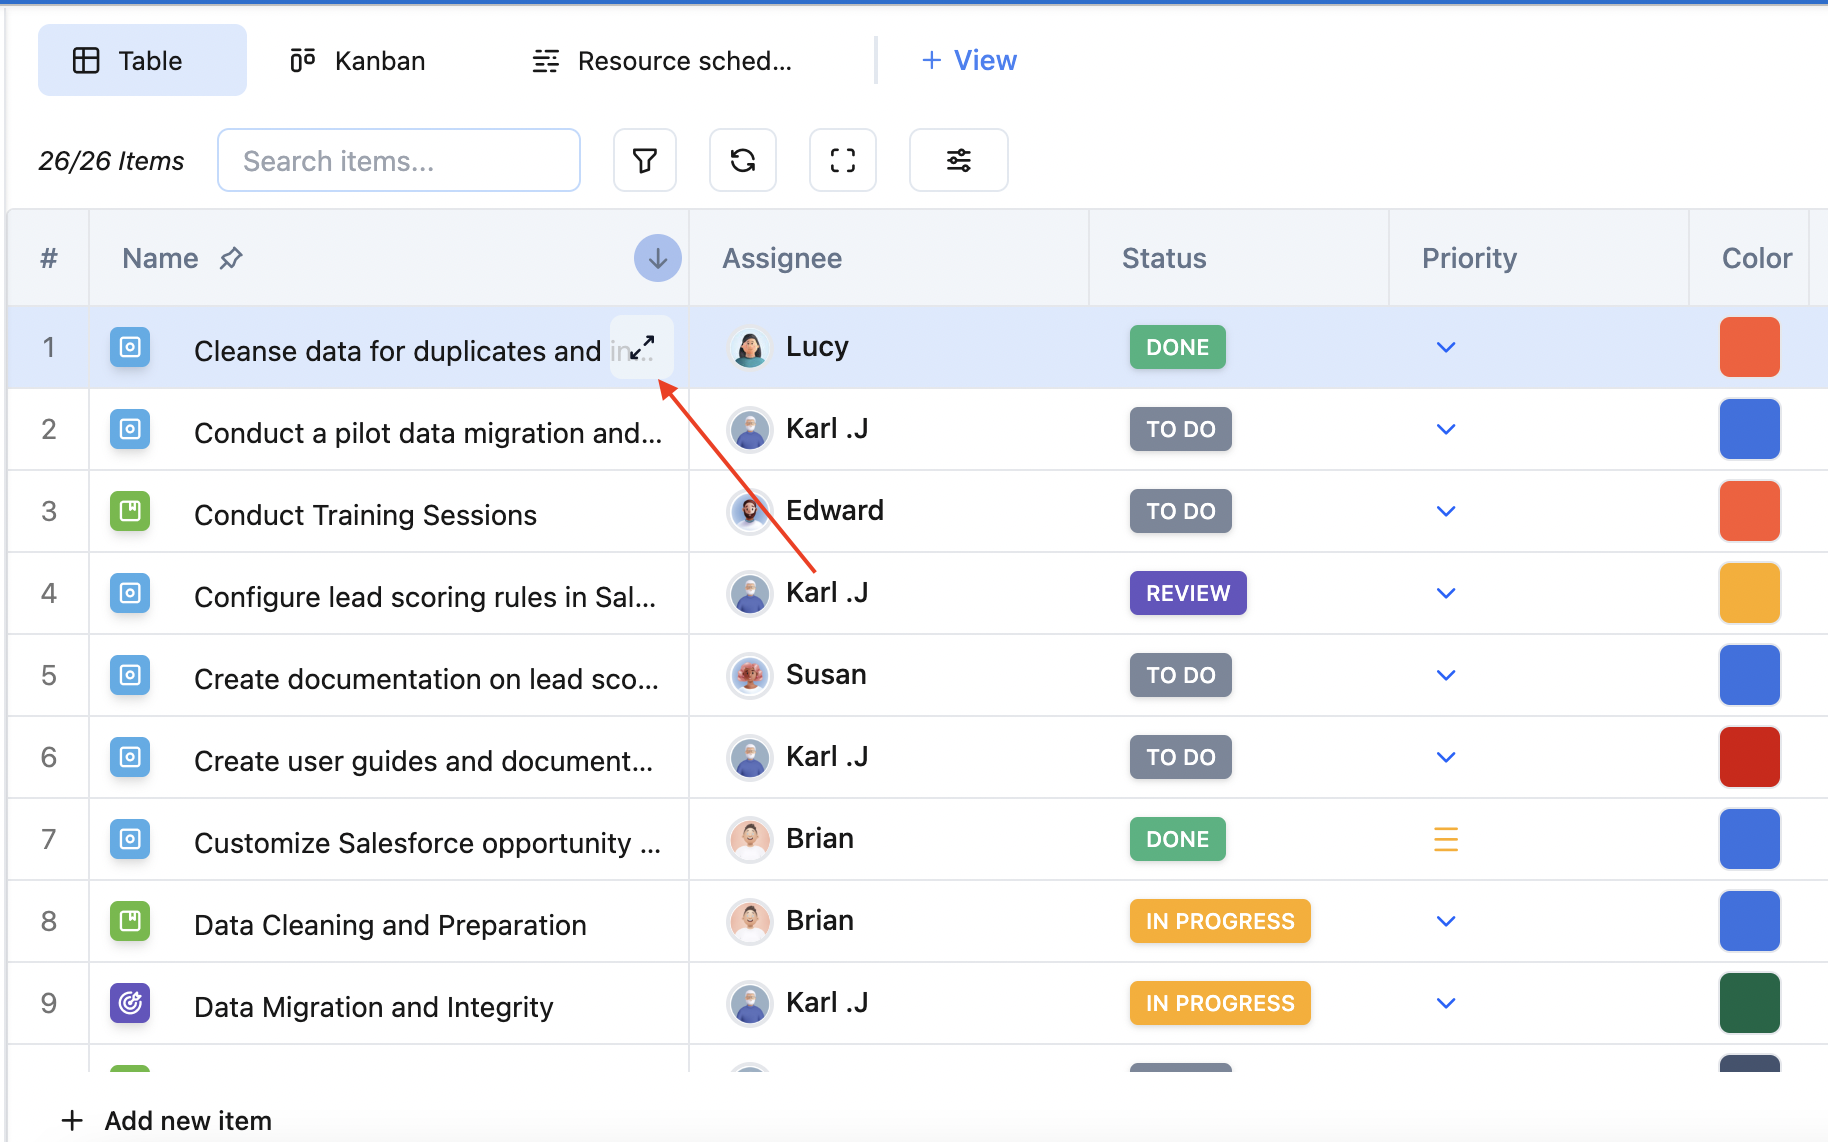Open the Resource schedule tab
The height and width of the screenshot is (1142, 1828).
pyautogui.click(x=662, y=61)
